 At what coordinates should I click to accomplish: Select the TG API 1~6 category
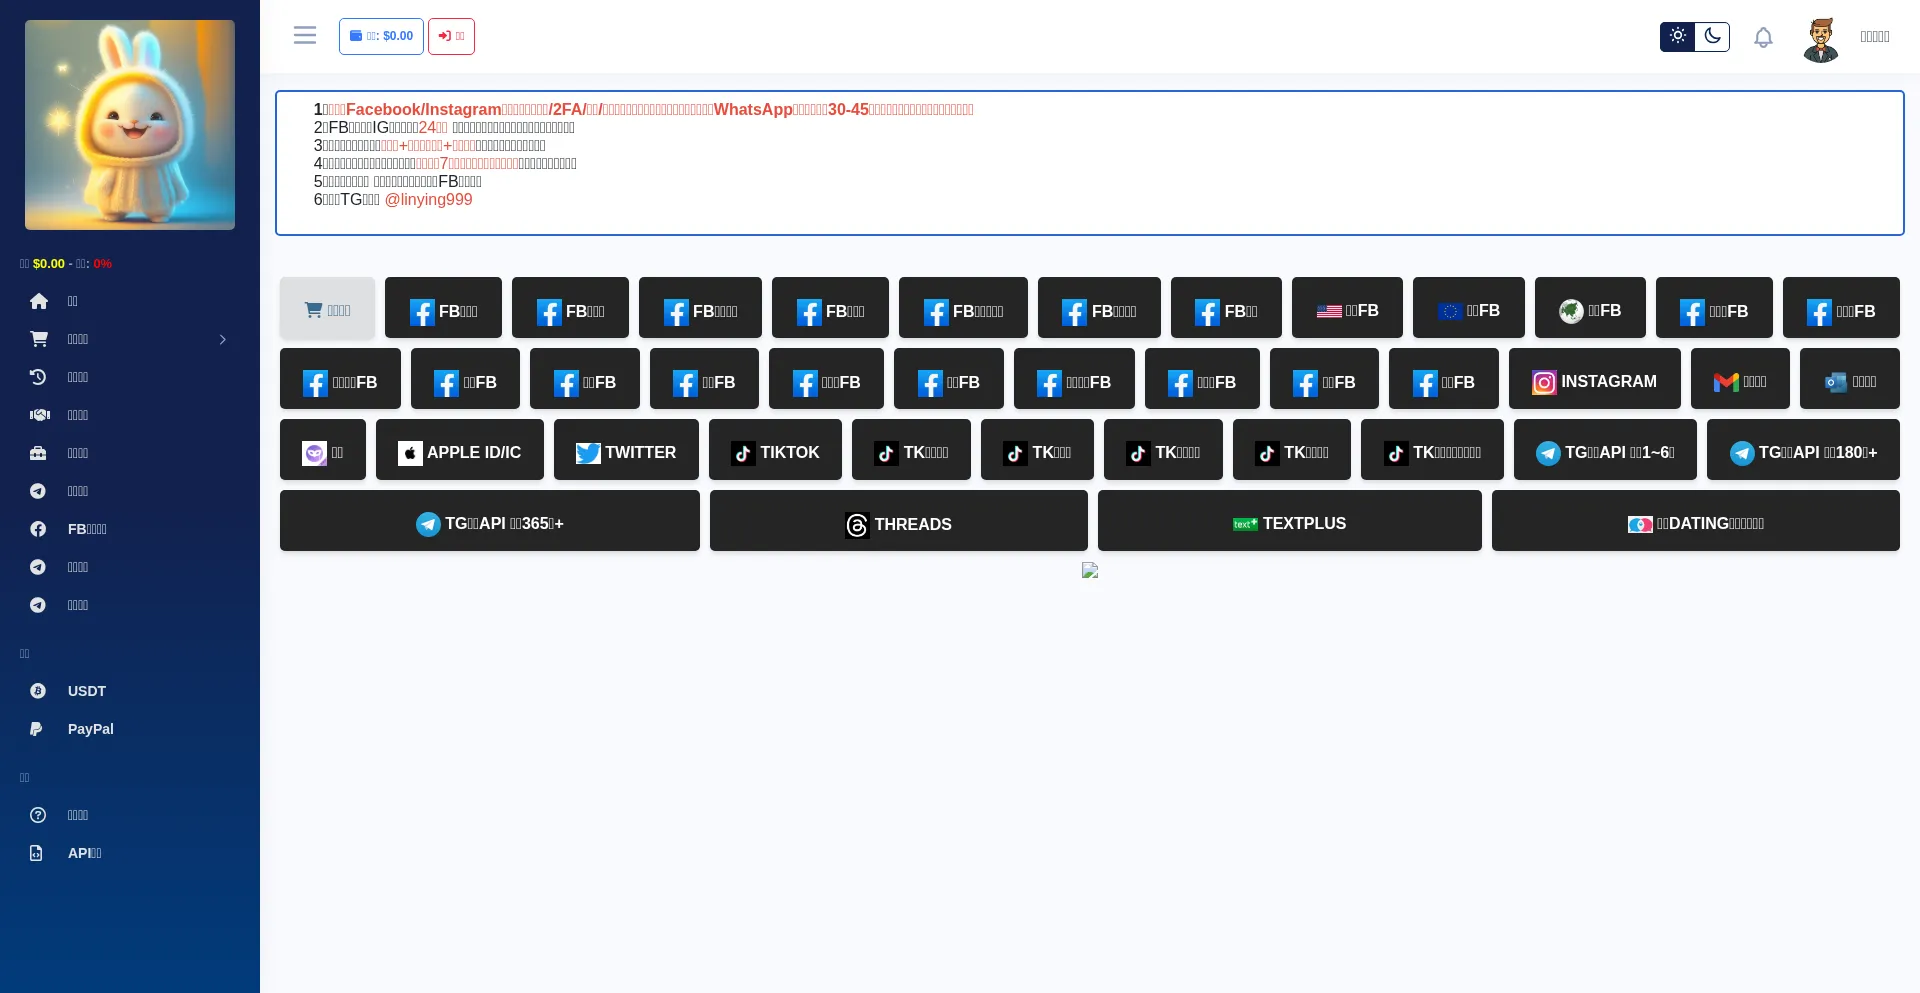1605,452
